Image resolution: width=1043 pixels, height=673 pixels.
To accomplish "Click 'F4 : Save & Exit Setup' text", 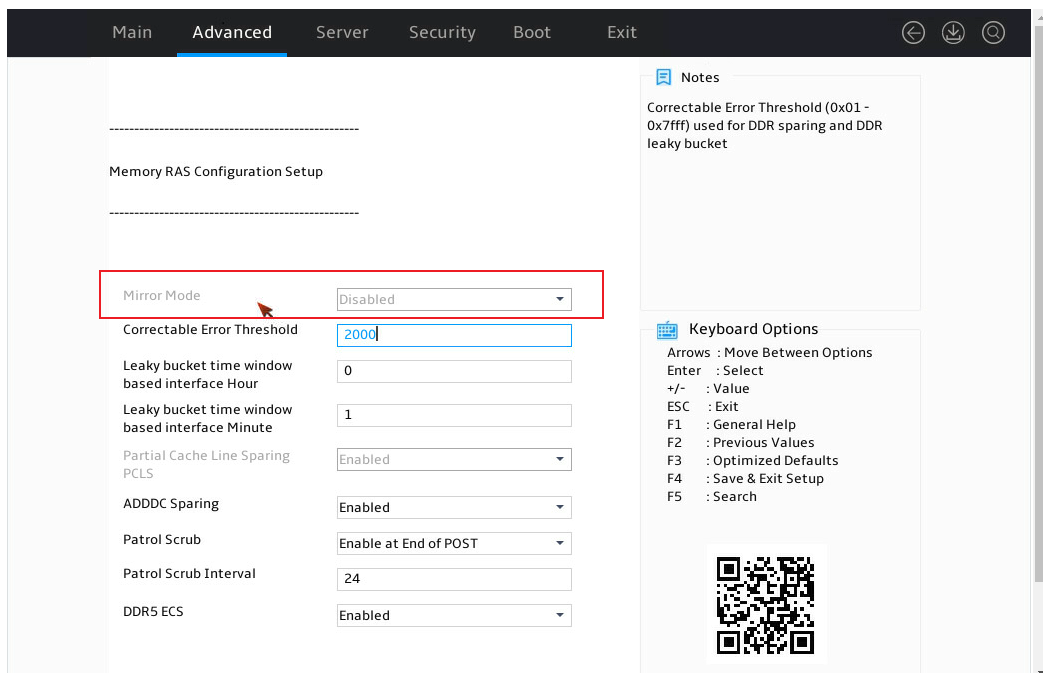I will 745,478.
